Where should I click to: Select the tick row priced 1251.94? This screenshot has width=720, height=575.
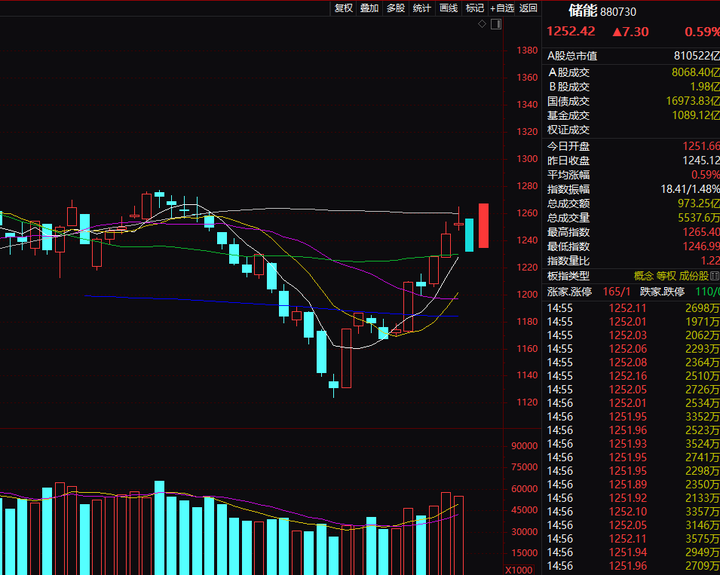click(633, 552)
